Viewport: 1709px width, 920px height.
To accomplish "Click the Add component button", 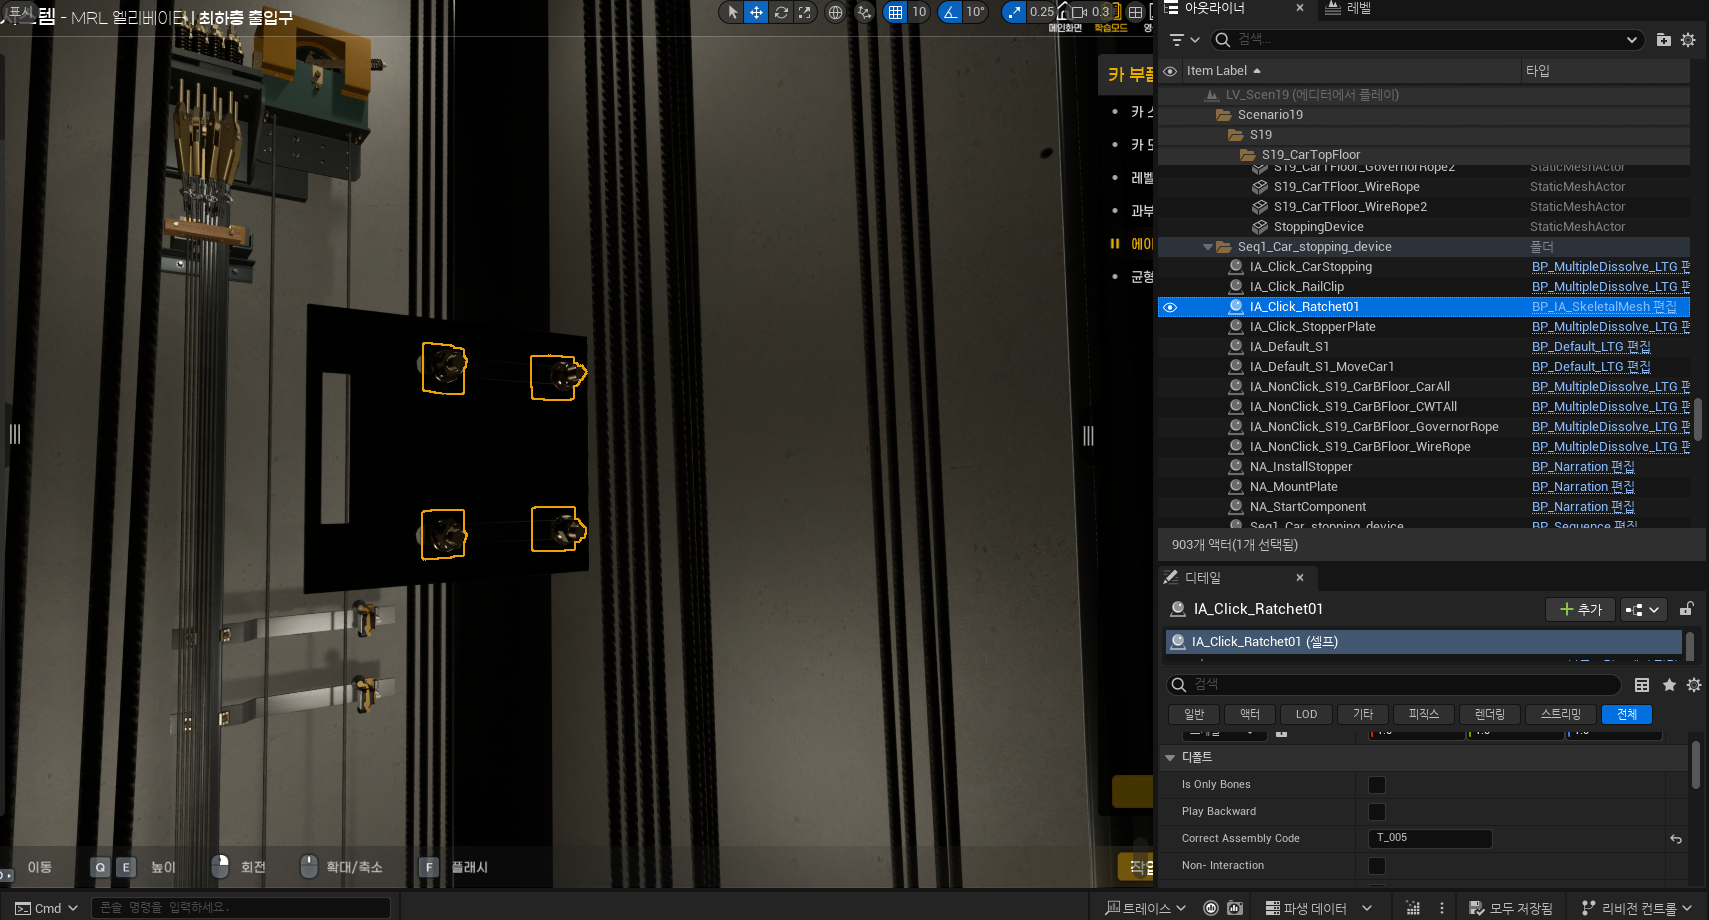I will pyautogui.click(x=1580, y=609).
